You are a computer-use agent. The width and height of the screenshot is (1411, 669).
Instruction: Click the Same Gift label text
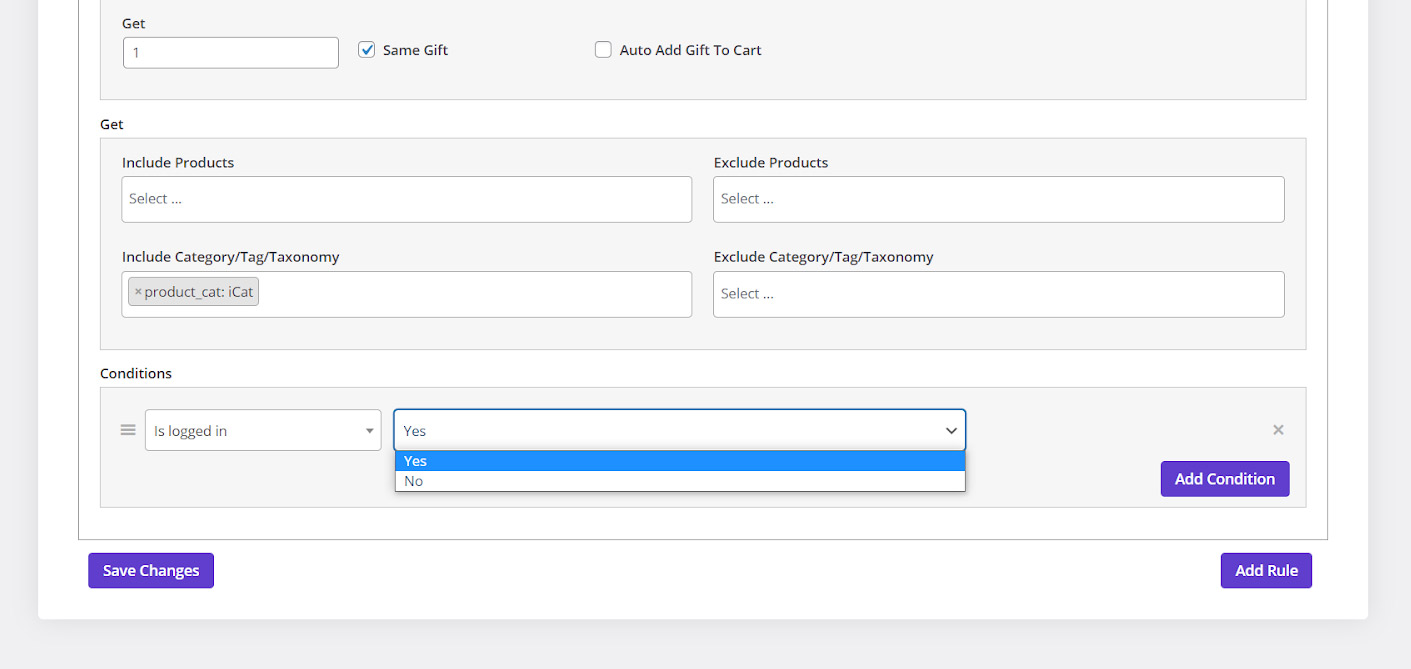click(415, 50)
